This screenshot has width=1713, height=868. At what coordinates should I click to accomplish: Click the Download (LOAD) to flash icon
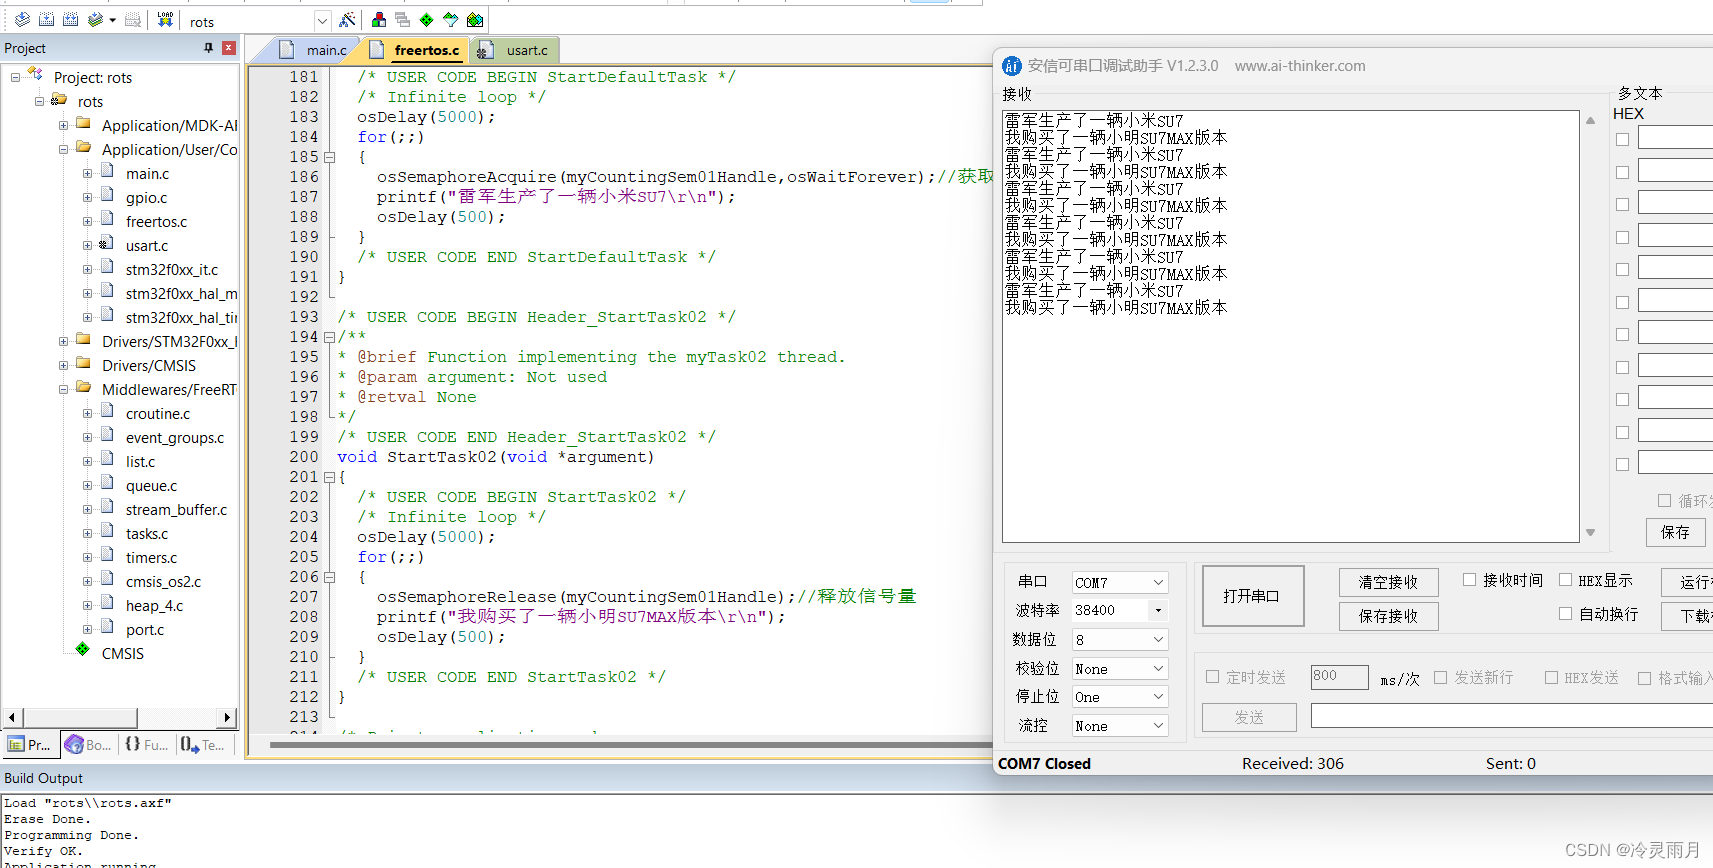(x=165, y=20)
